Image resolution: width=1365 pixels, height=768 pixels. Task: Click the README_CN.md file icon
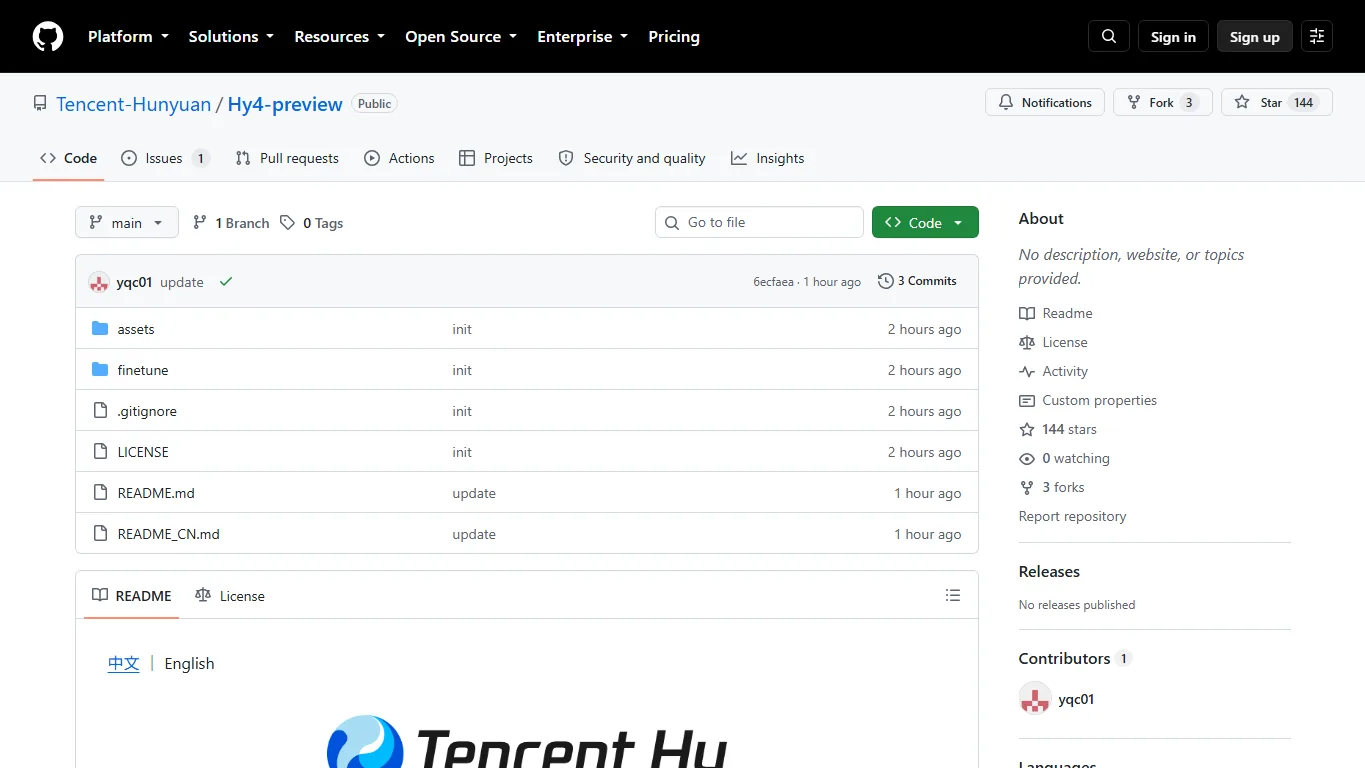100,534
